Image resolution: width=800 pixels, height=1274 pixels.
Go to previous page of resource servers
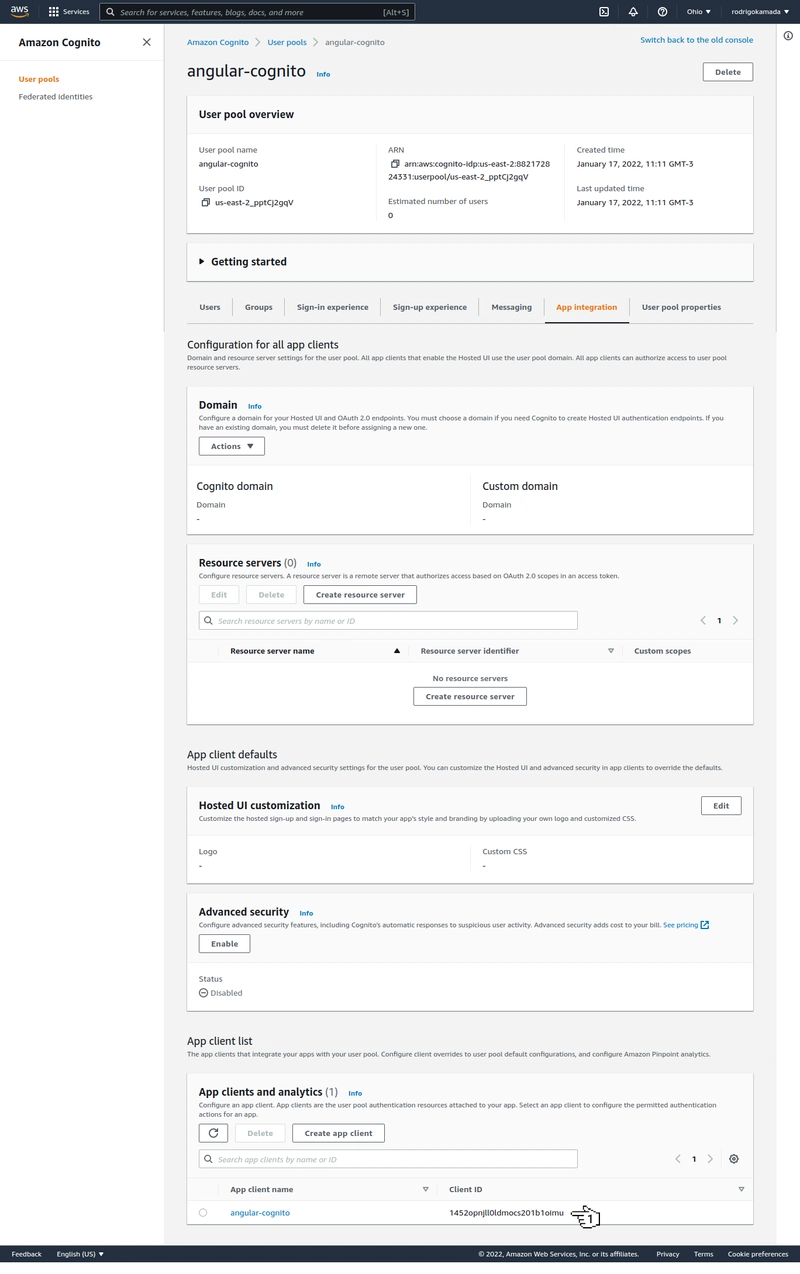click(x=703, y=621)
